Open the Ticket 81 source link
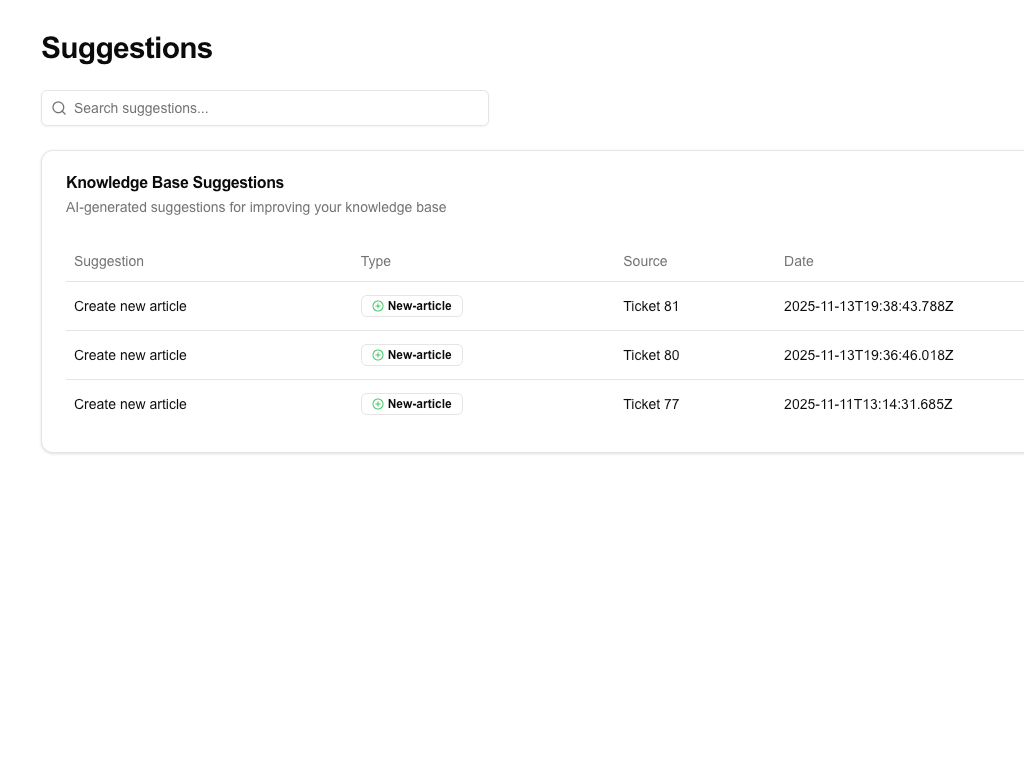This screenshot has height=768, width=1024. pos(651,306)
